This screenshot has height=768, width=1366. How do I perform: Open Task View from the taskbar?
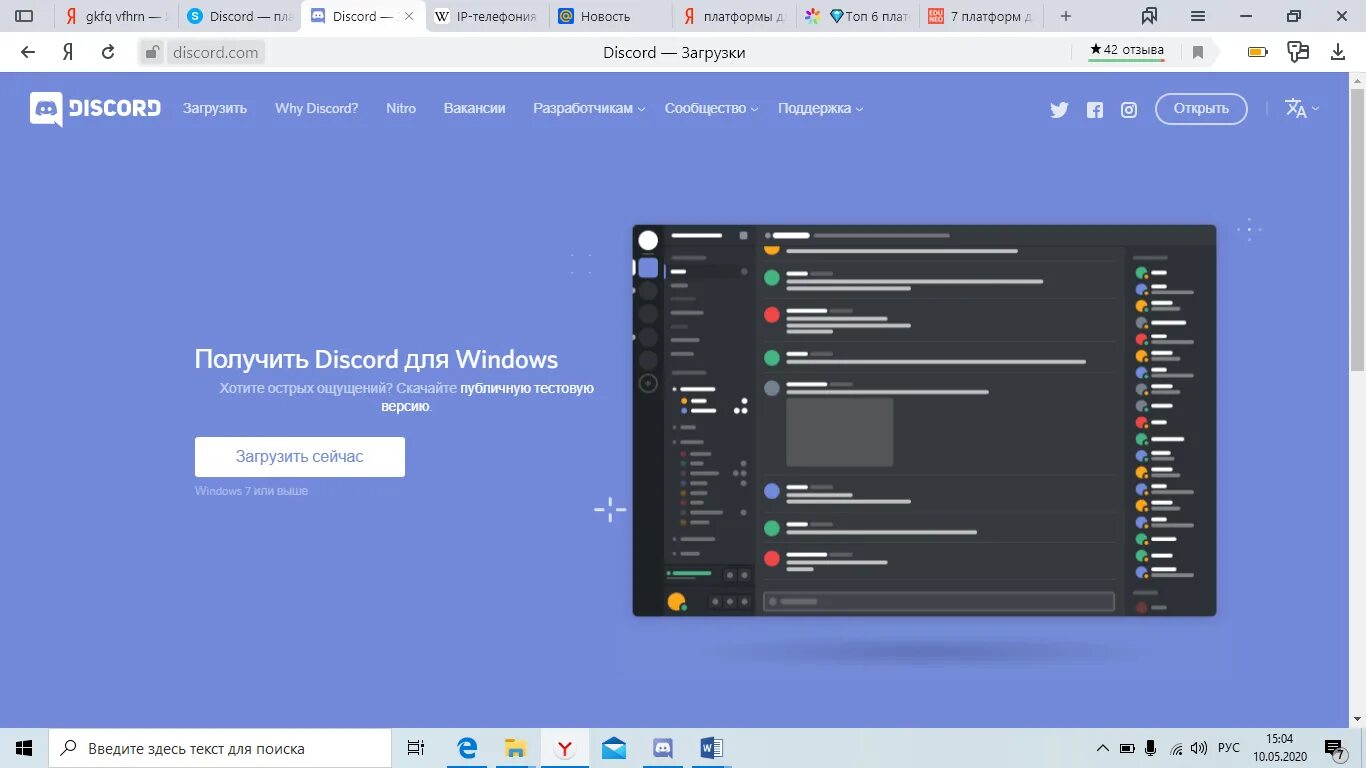click(x=416, y=748)
